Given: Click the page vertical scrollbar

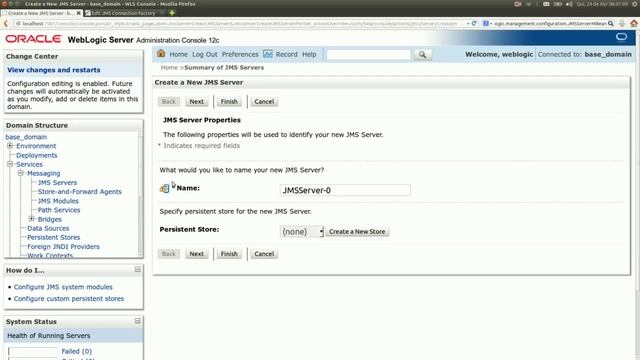Looking at the screenshot, I should pyautogui.click(x=637, y=196).
